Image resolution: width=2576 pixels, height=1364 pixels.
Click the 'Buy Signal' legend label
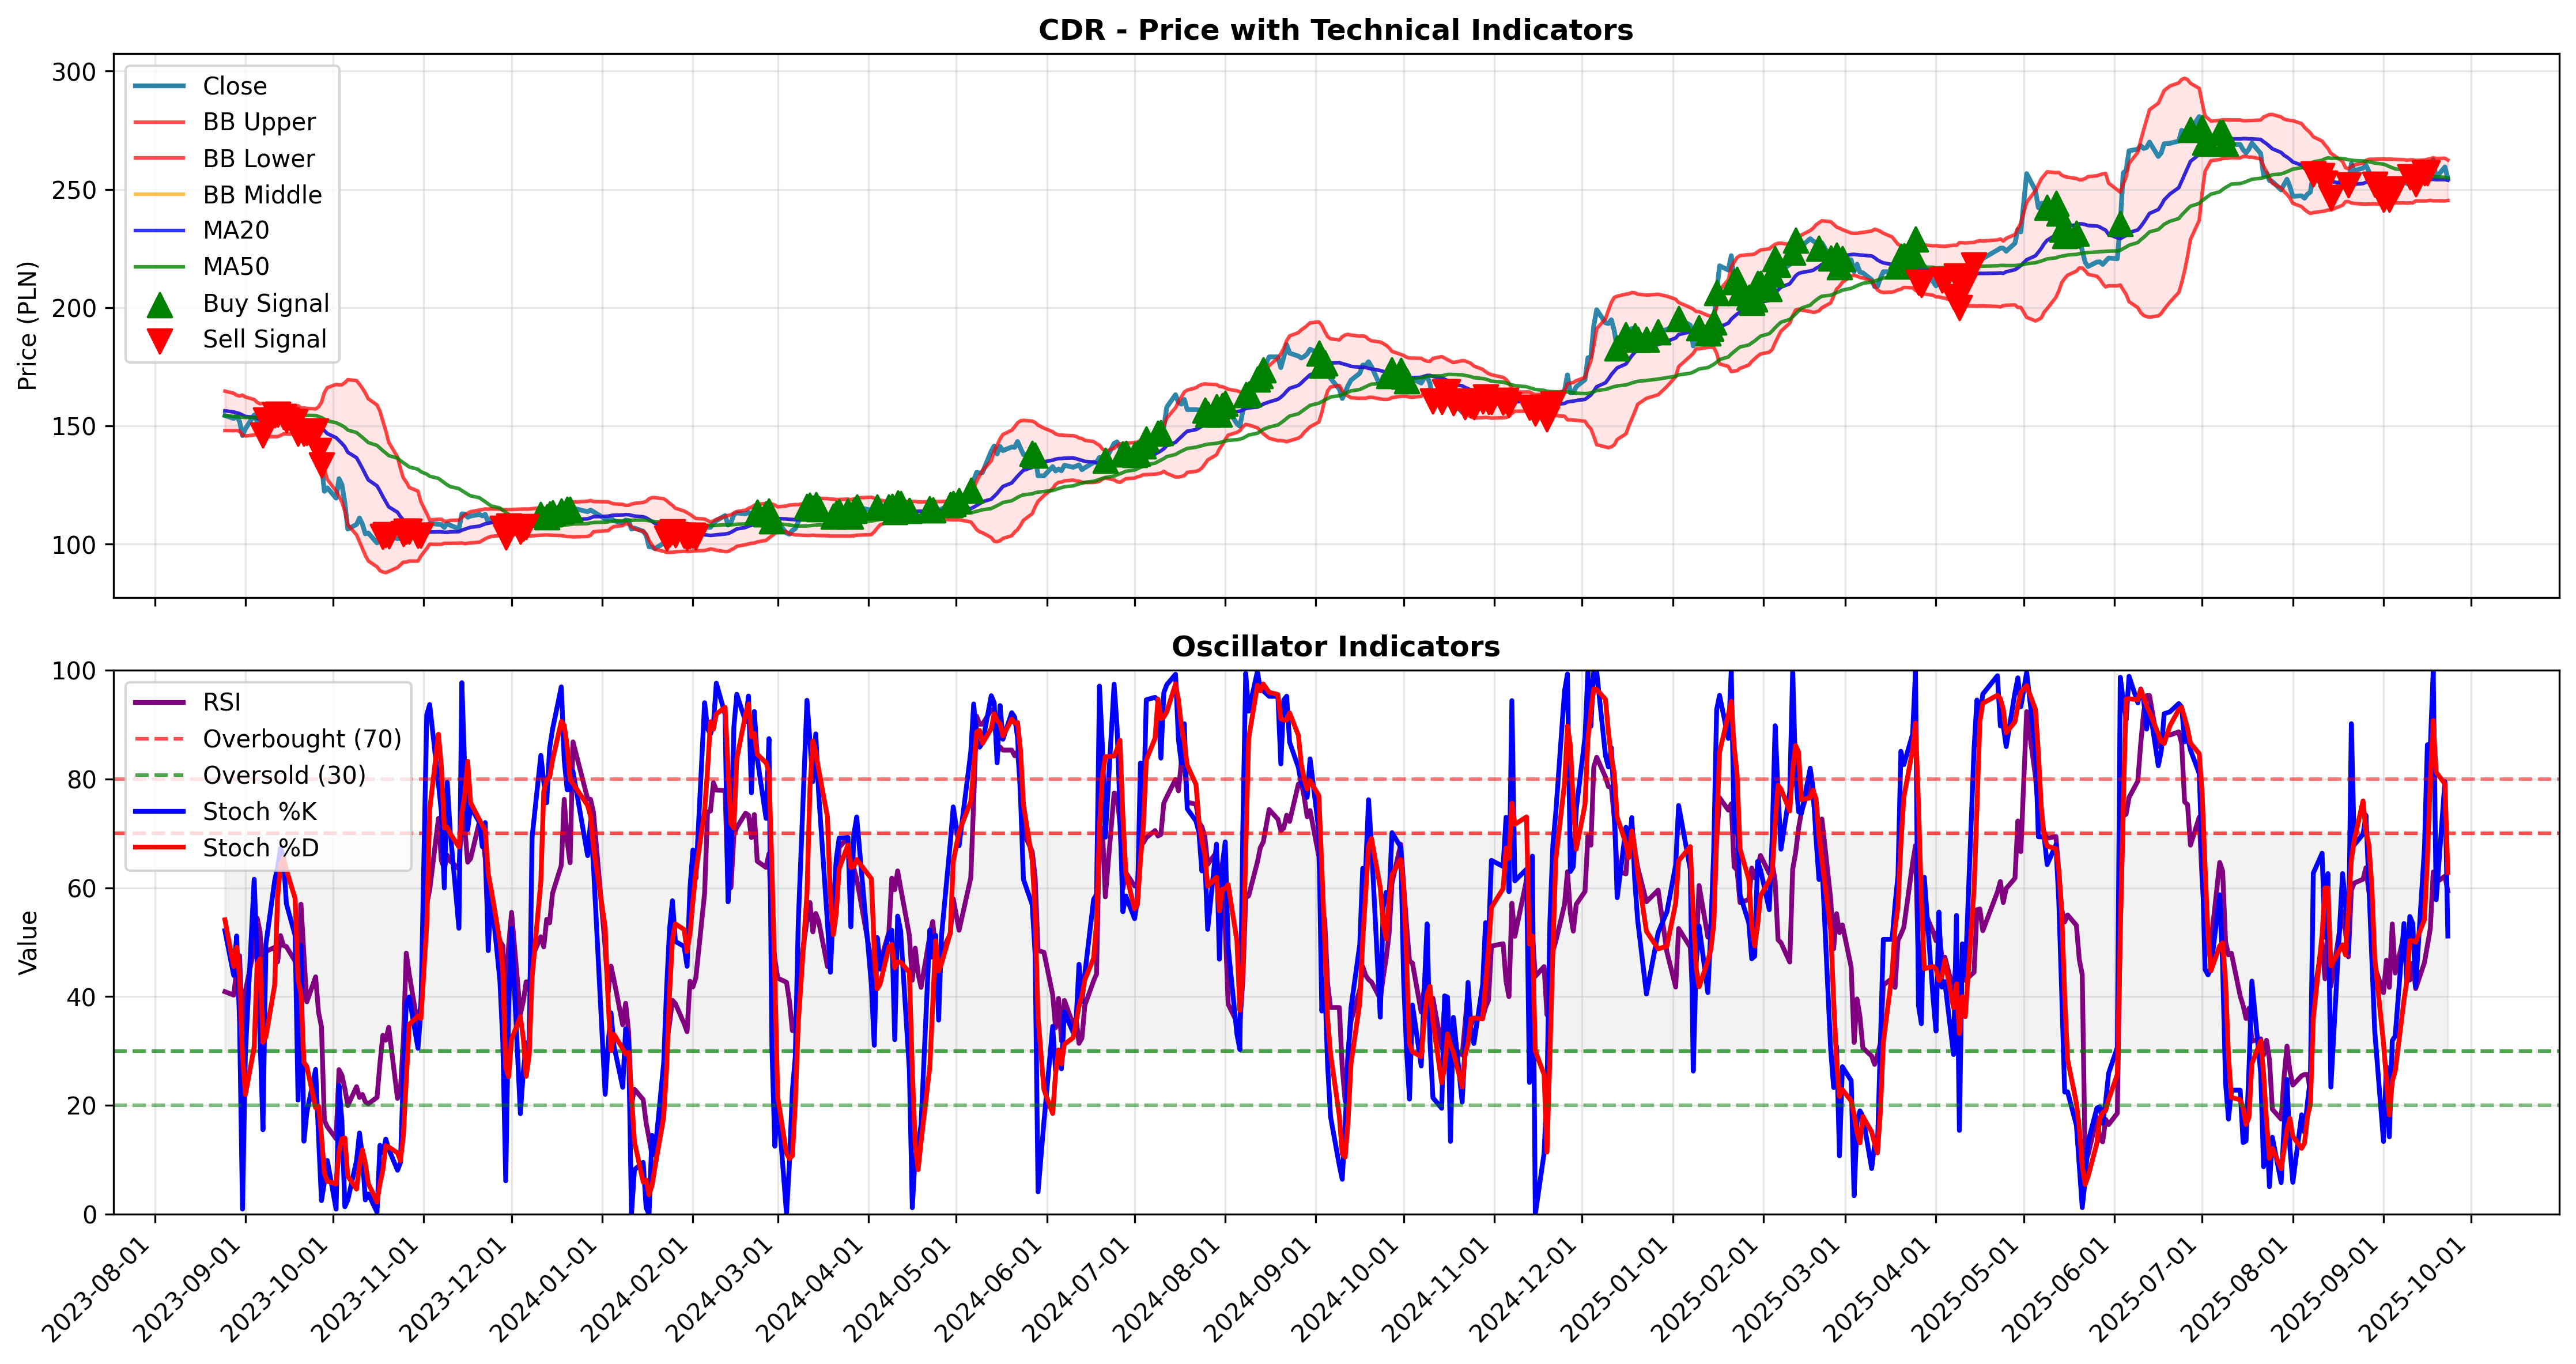266,303
